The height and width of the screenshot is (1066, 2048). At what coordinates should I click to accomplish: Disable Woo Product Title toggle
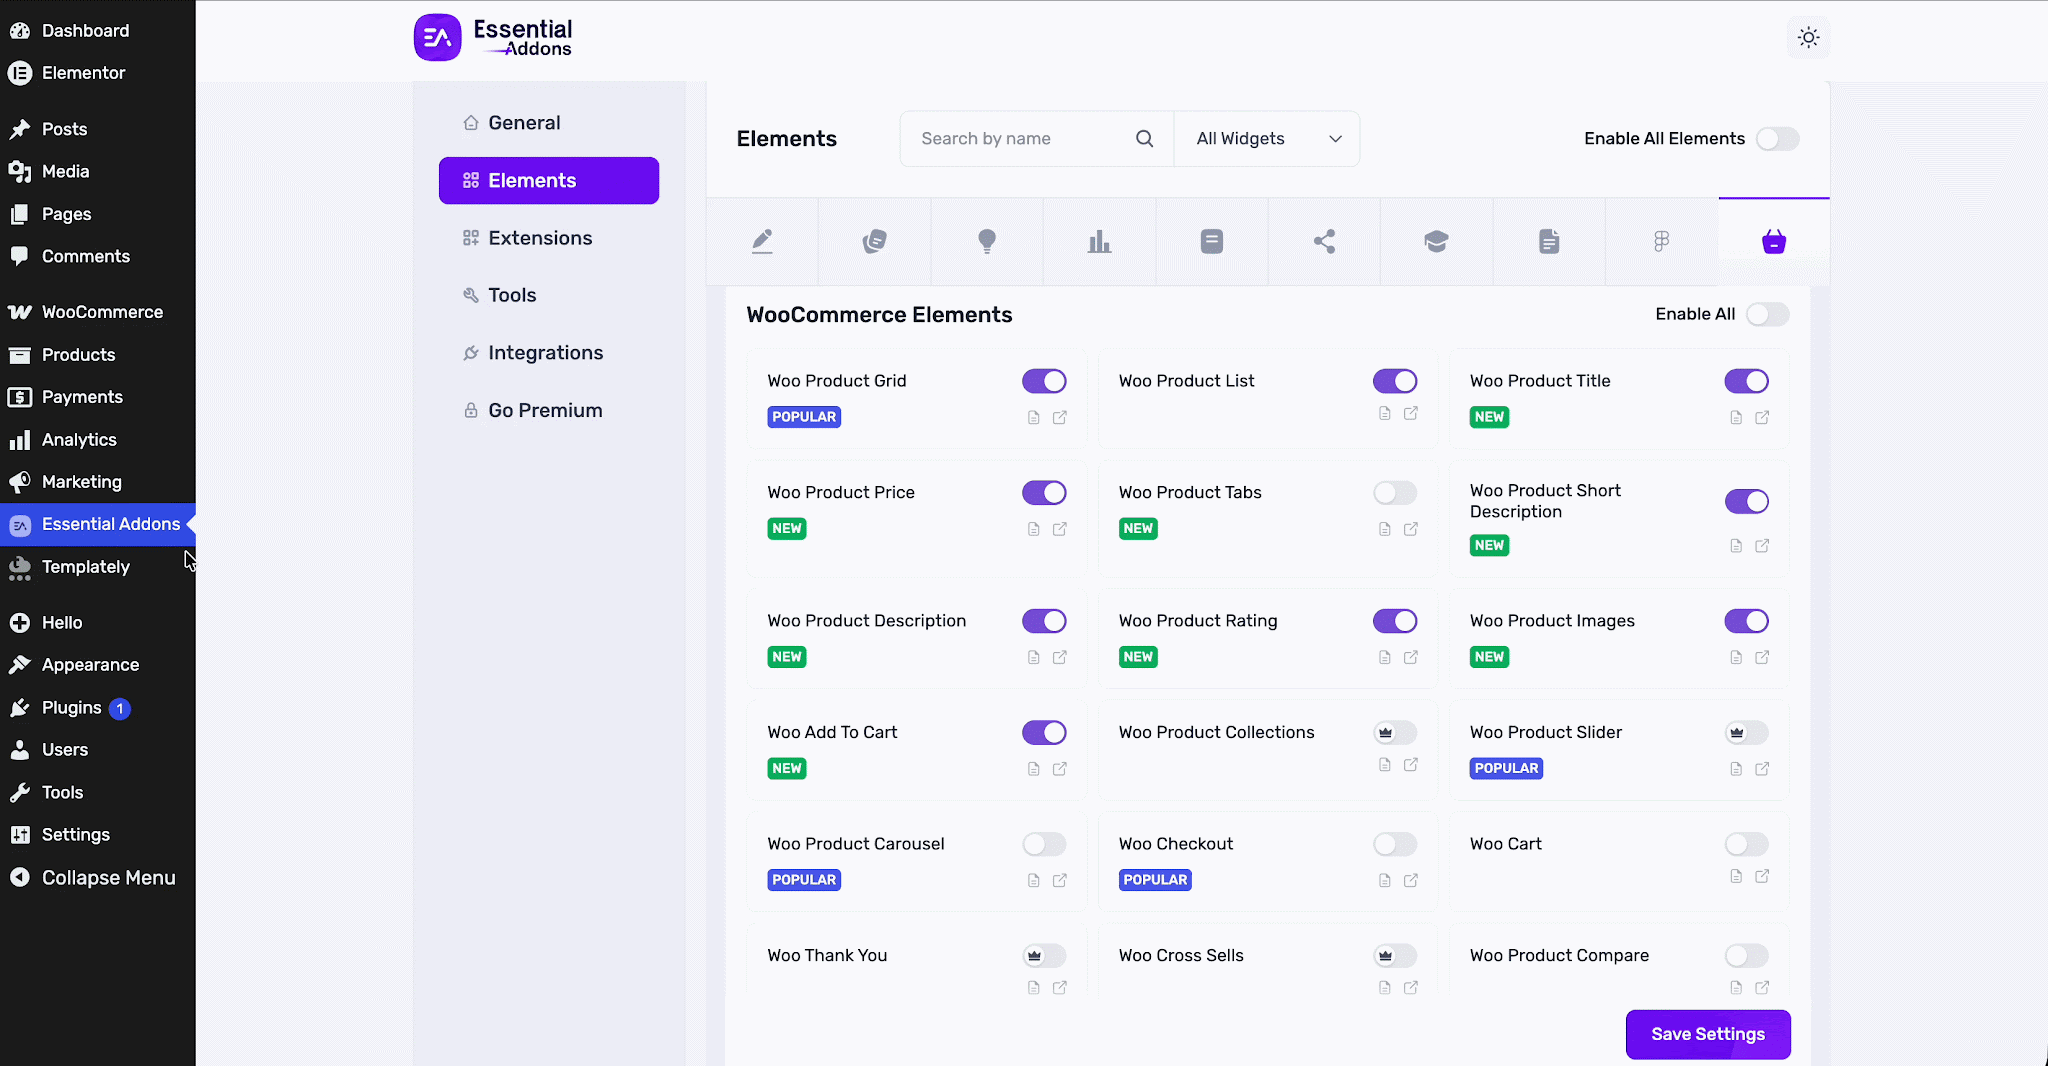[1746, 381]
